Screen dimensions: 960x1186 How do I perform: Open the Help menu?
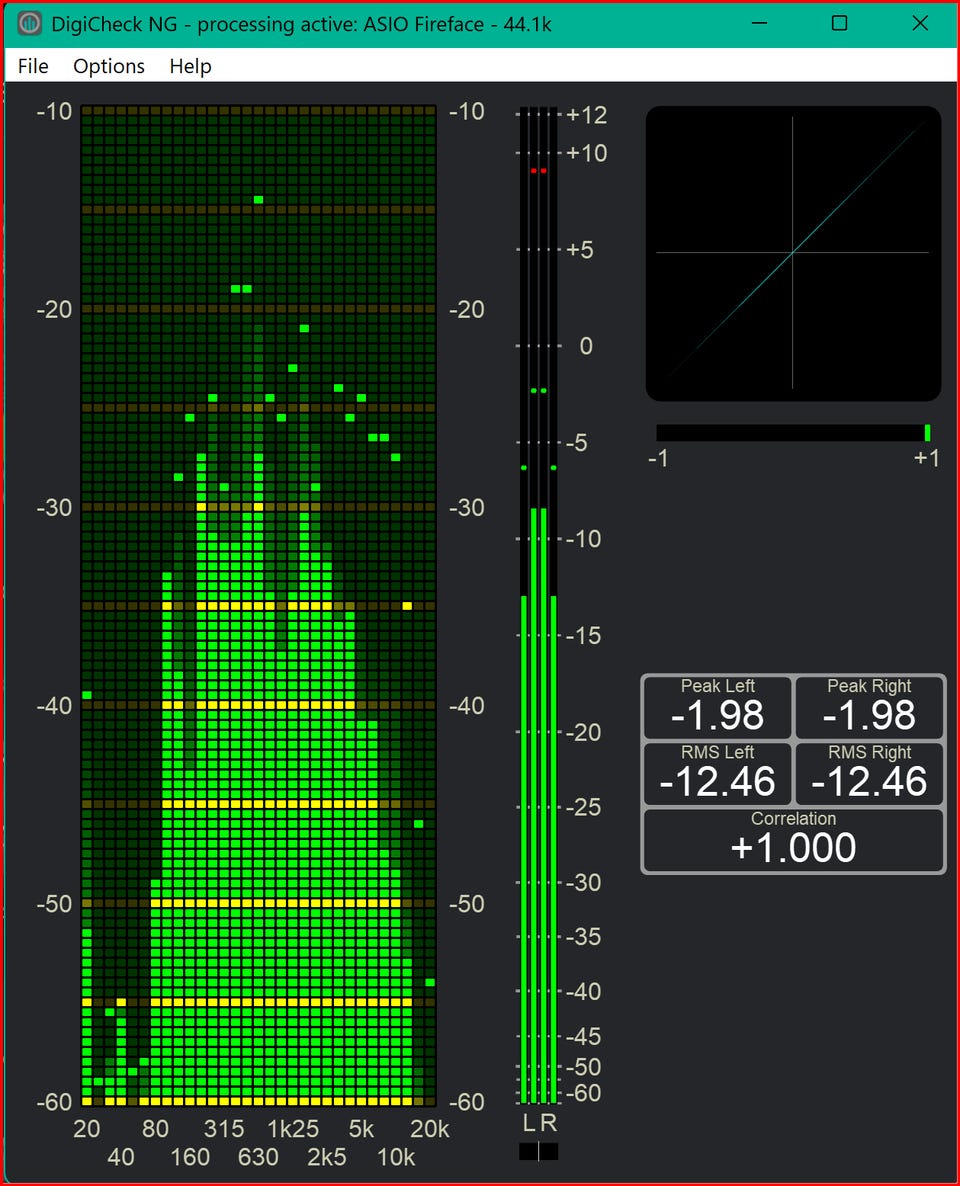190,66
